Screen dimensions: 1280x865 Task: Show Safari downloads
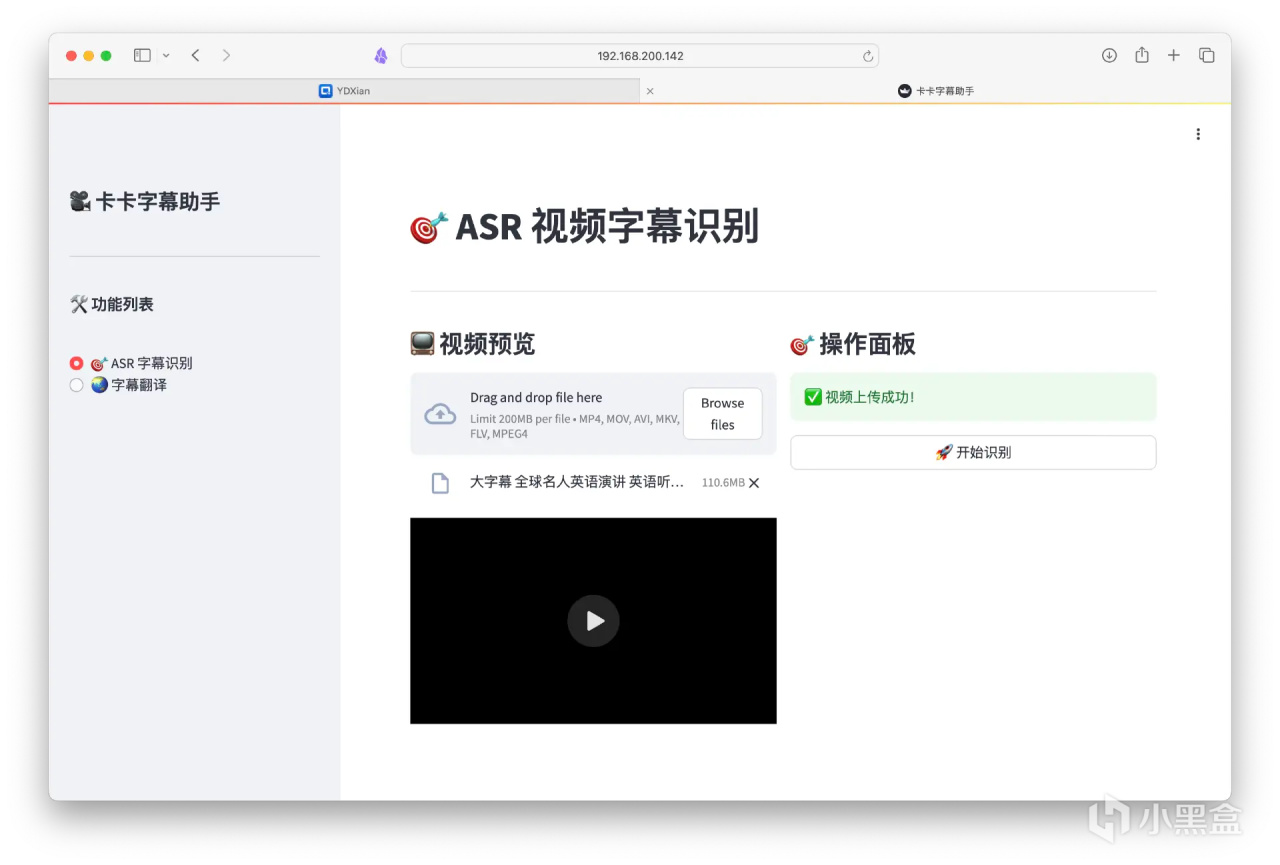point(1109,56)
